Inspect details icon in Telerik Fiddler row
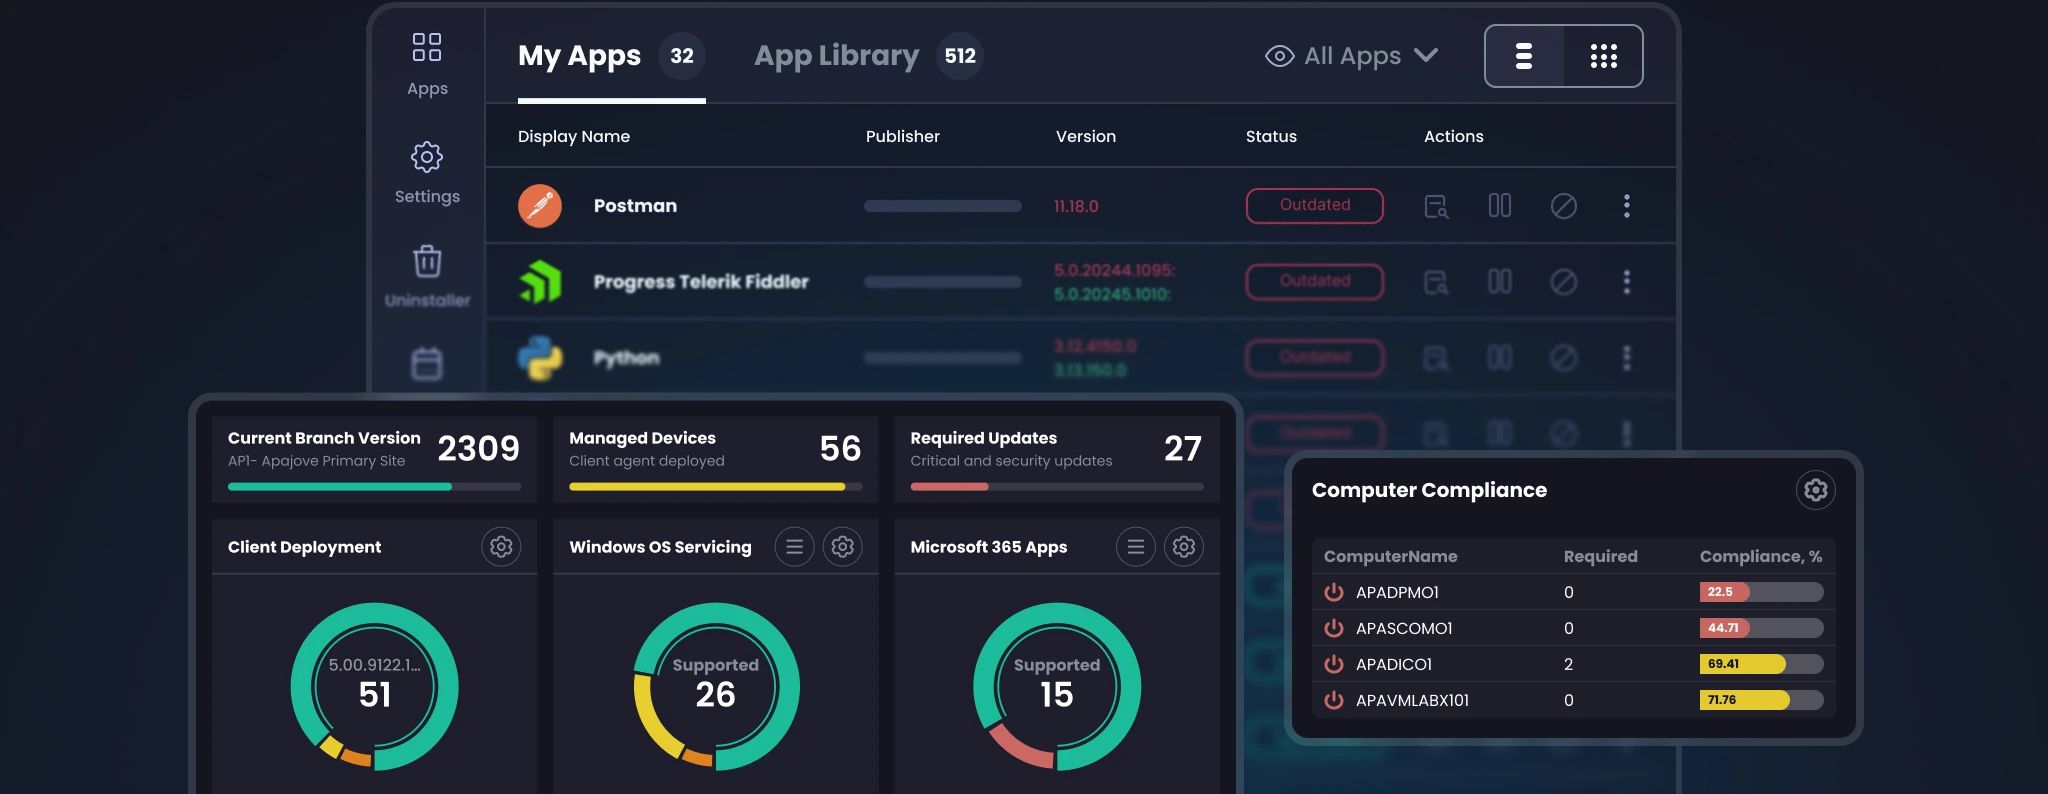The image size is (2048, 794). tap(1436, 282)
